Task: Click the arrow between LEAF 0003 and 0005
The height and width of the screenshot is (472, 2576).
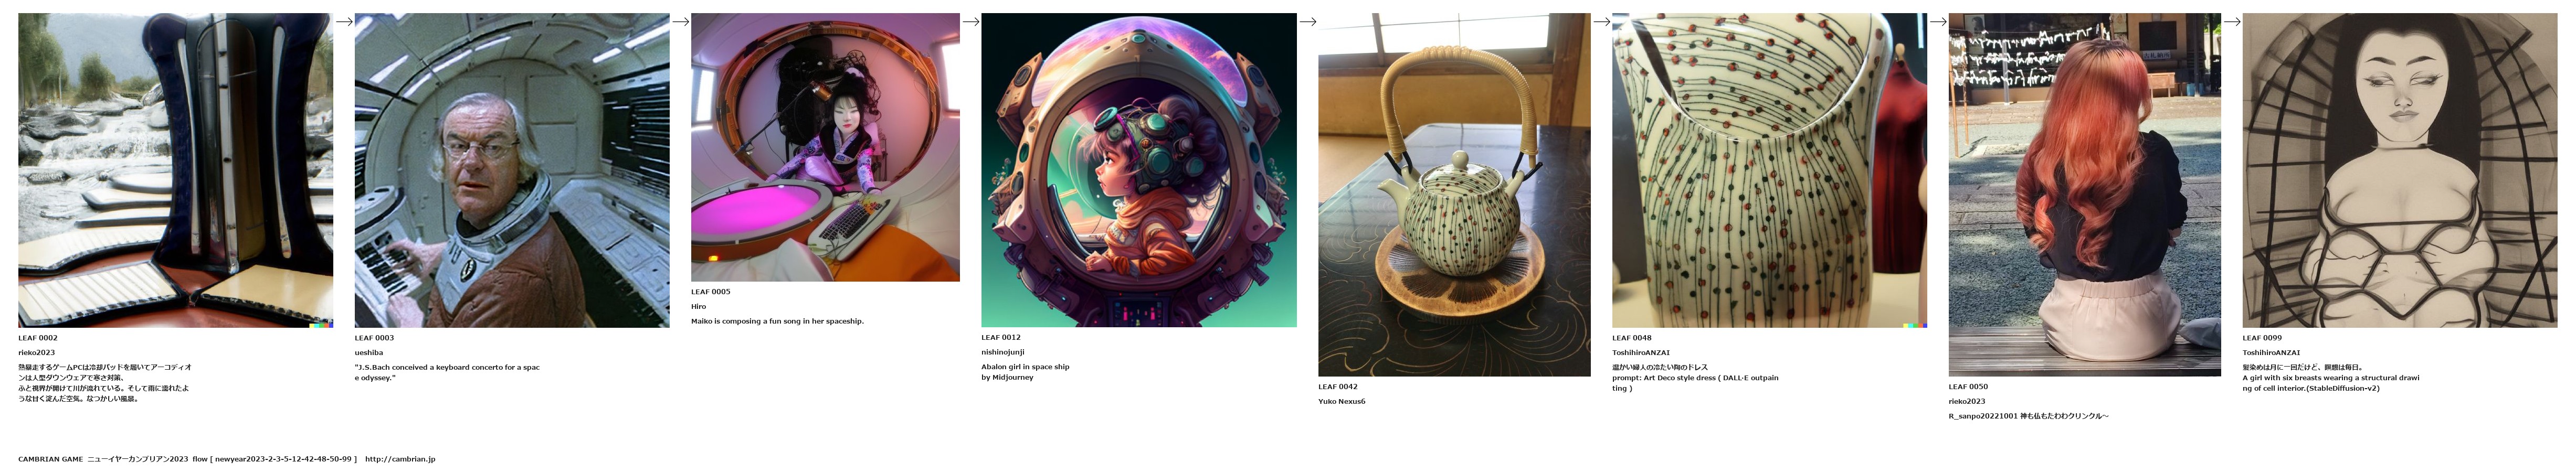Action: [x=680, y=21]
